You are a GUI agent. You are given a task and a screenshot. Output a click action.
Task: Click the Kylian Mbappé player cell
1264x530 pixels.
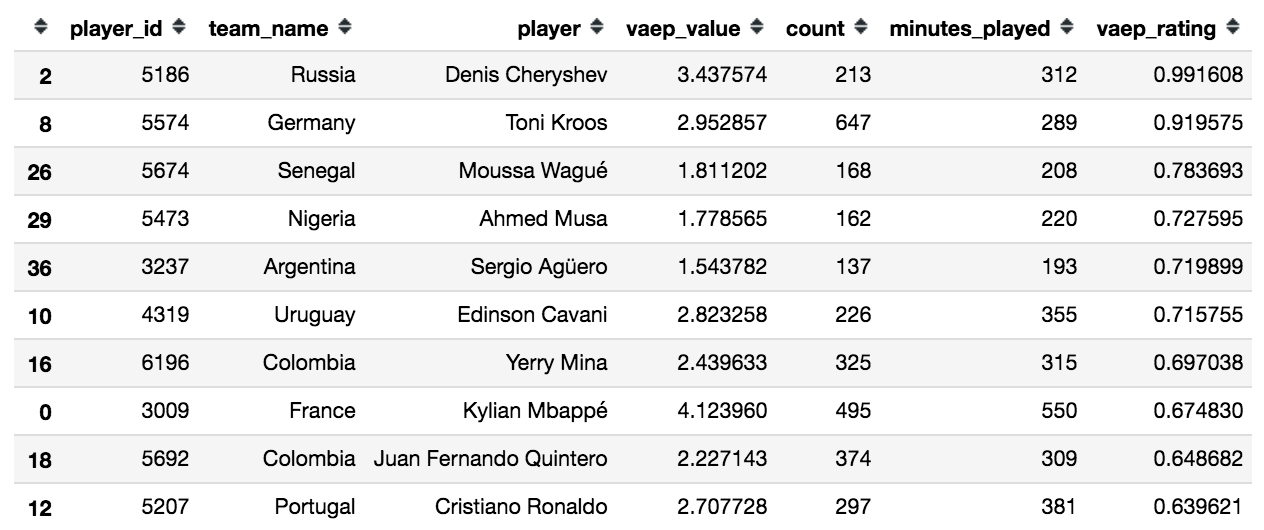point(535,411)
